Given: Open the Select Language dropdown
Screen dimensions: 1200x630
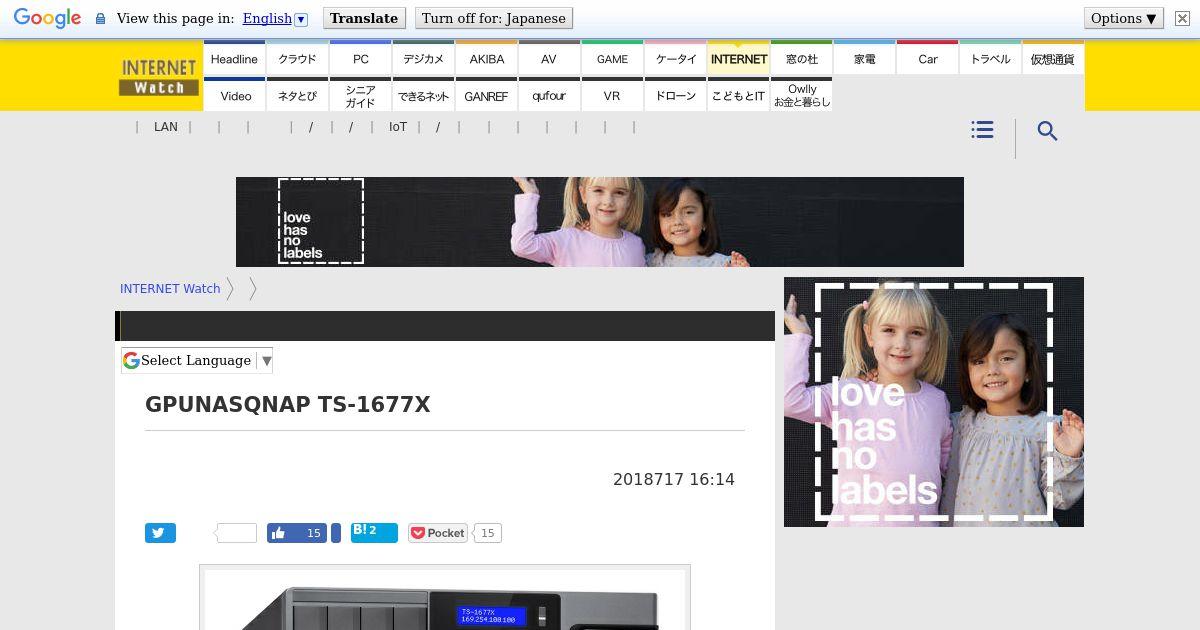Looking at the screenshot, I should pos(197,360).
